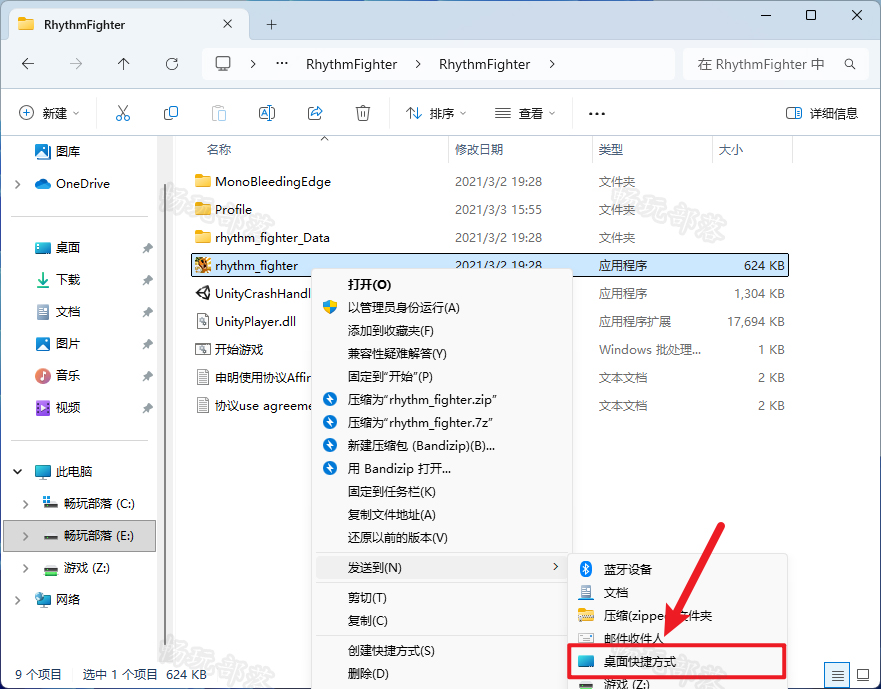Switch to details list view icon in status bar
The width and height of the screenshot is (881, 689).
point(838,674)
